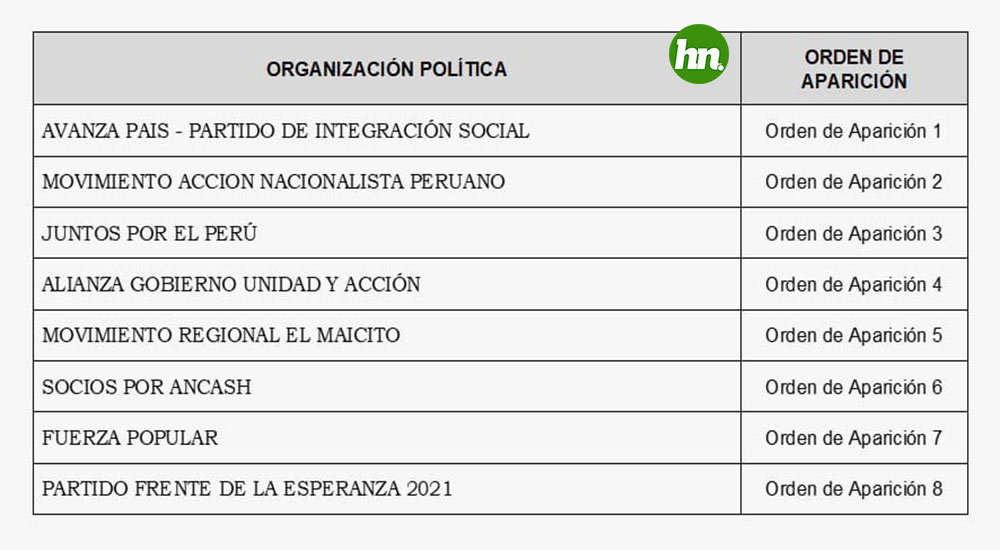
Task: Select the ORDEN DE APARICIÓN column header
Action: (854, 68)
